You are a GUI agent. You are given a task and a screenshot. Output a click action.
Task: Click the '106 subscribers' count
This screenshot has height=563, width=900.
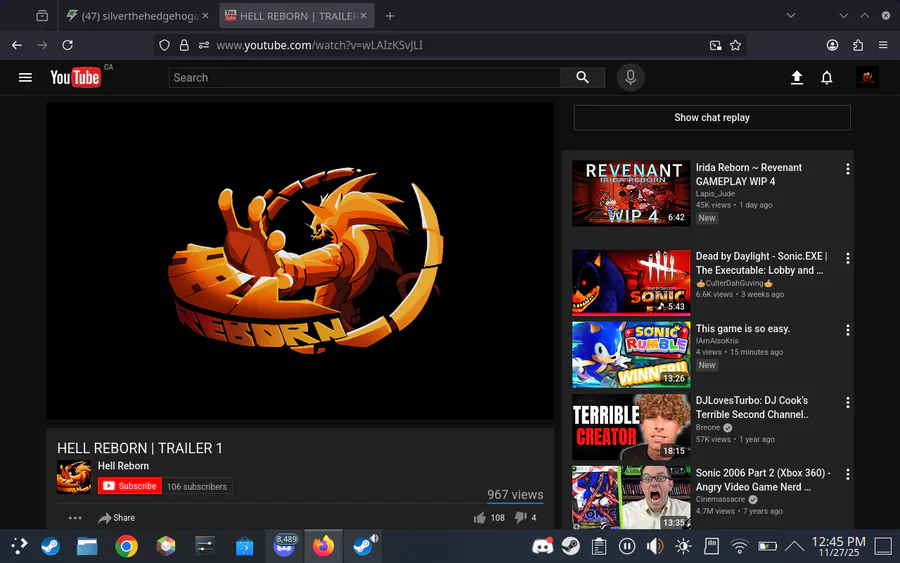197,486
